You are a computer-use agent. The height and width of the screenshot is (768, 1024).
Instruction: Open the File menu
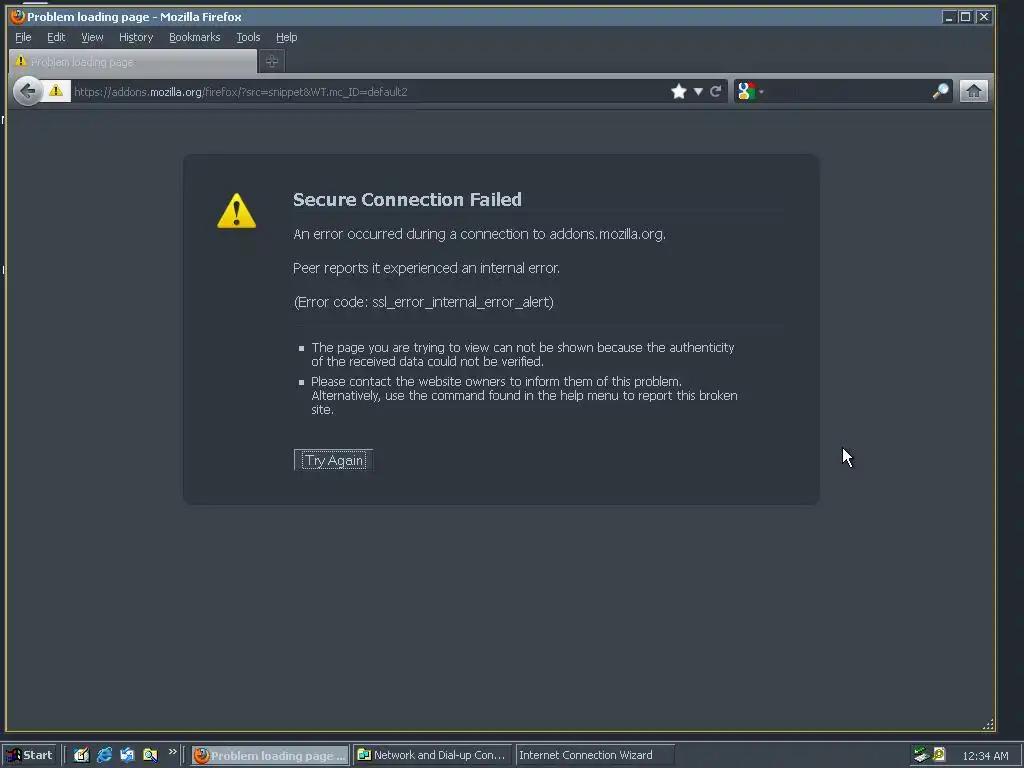coord(23,37)
